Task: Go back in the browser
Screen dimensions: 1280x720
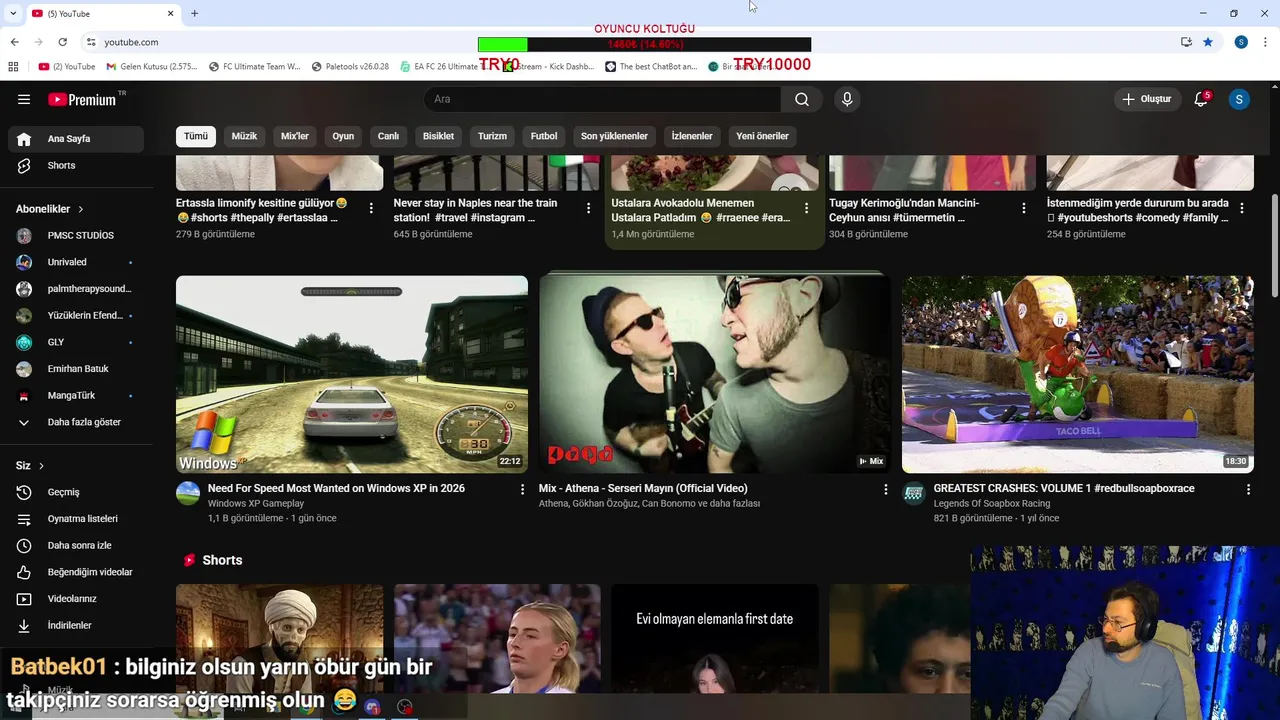Action: [14, 42]
